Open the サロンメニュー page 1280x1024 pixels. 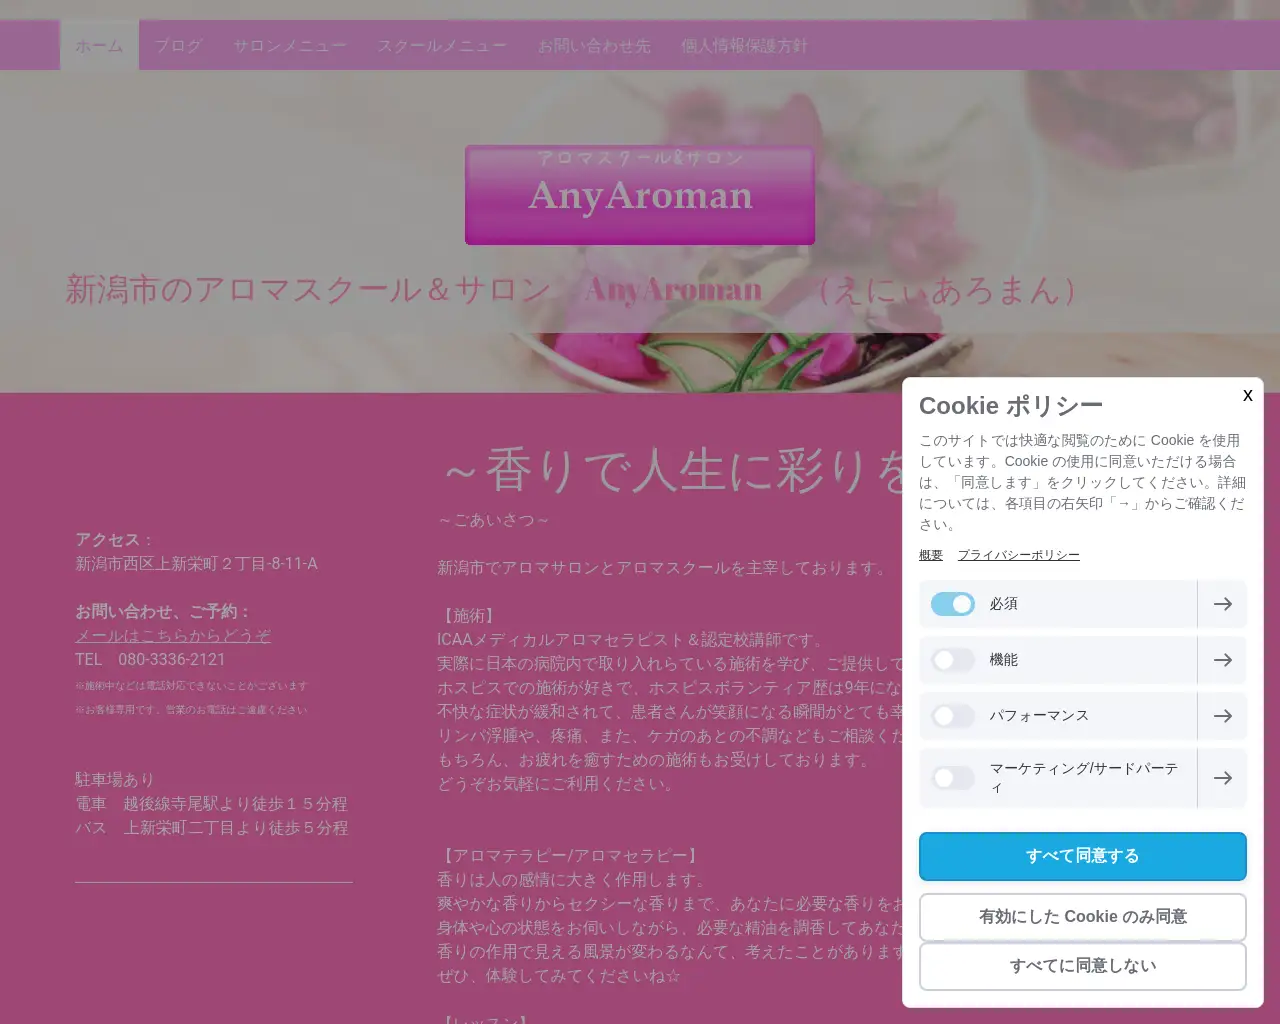tap(289, 45)
